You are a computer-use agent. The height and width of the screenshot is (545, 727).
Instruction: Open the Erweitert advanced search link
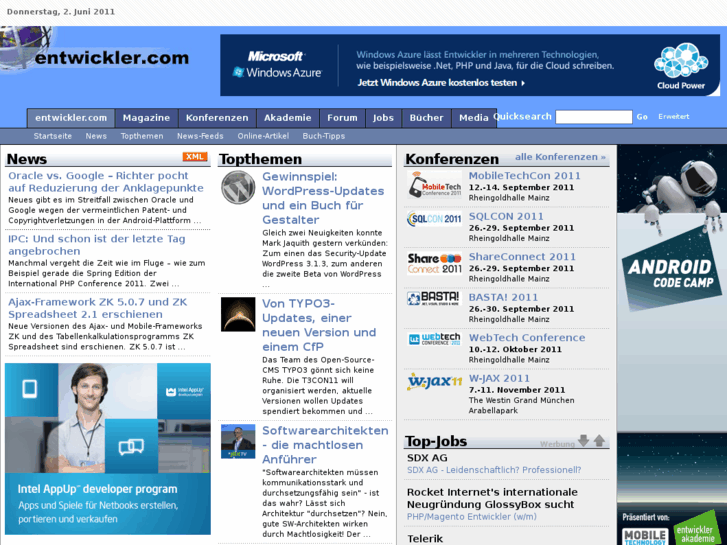673,116
